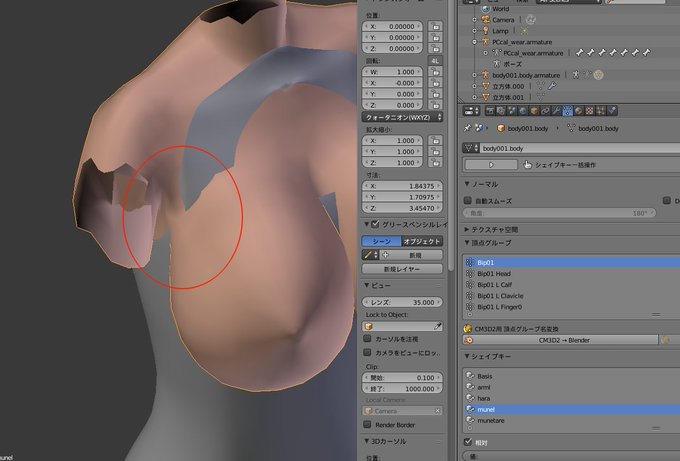680x461 pixels.
Task: Click the eyedropper in Lock to Object field
Action: click(438, 326)
